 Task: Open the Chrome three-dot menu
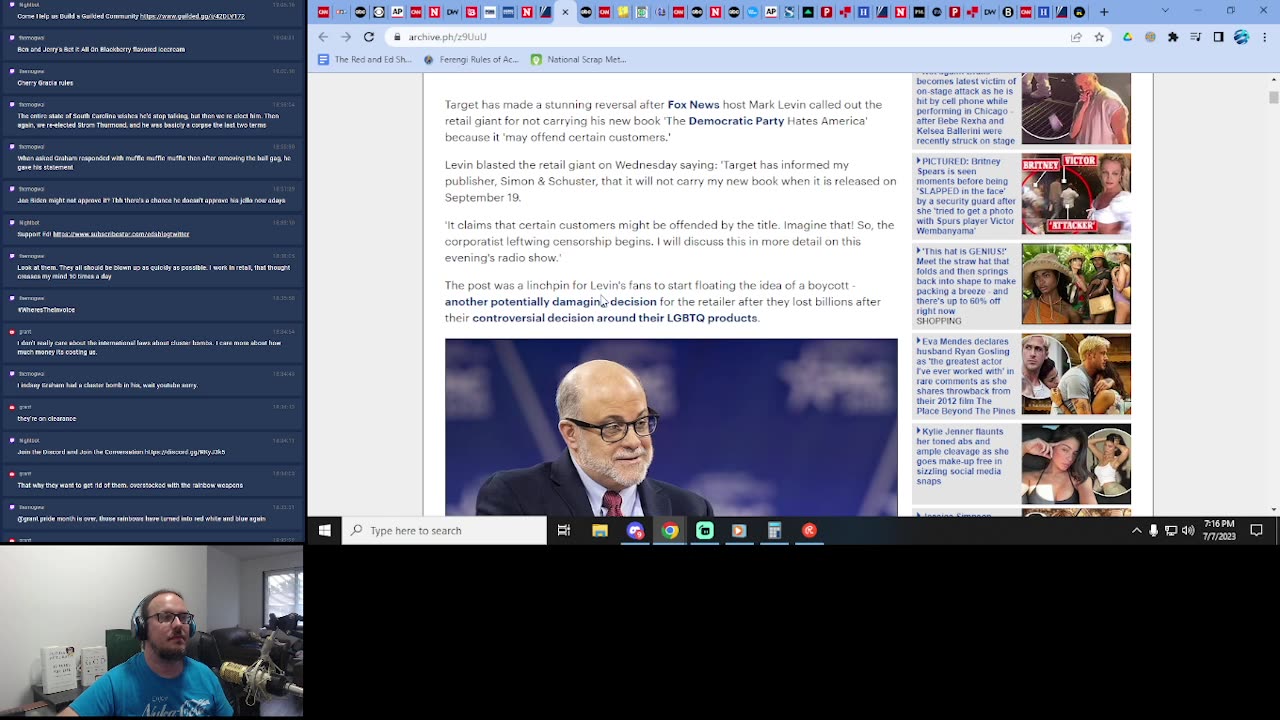point(1264,37)
